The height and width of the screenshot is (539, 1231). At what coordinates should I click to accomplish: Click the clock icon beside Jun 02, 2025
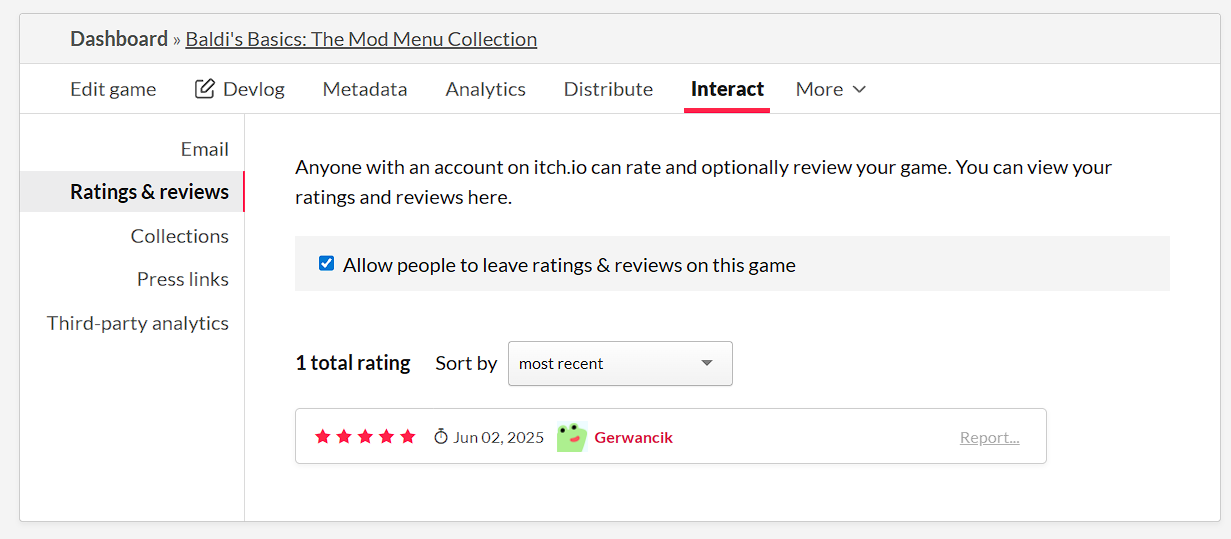tap(441, 437)
